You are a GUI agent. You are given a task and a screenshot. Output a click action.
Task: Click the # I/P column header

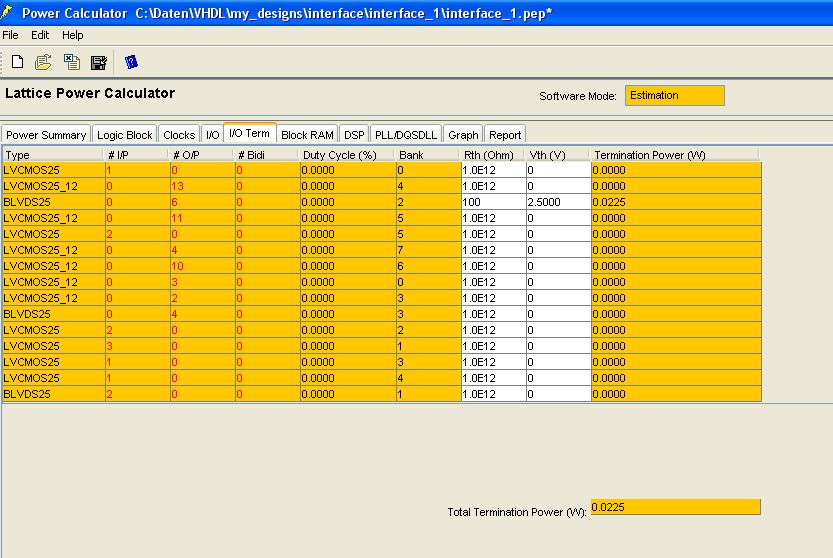tap(135, 155)
